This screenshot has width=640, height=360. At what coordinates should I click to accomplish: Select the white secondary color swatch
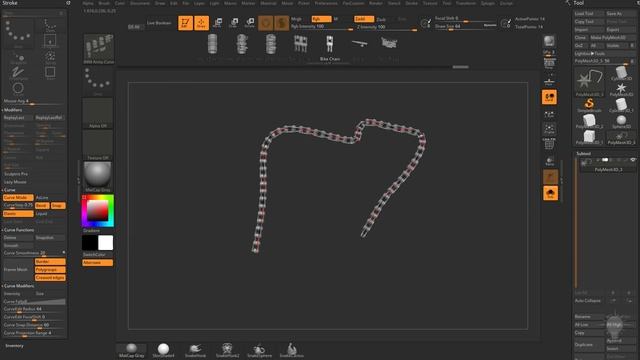click(106, 242)
